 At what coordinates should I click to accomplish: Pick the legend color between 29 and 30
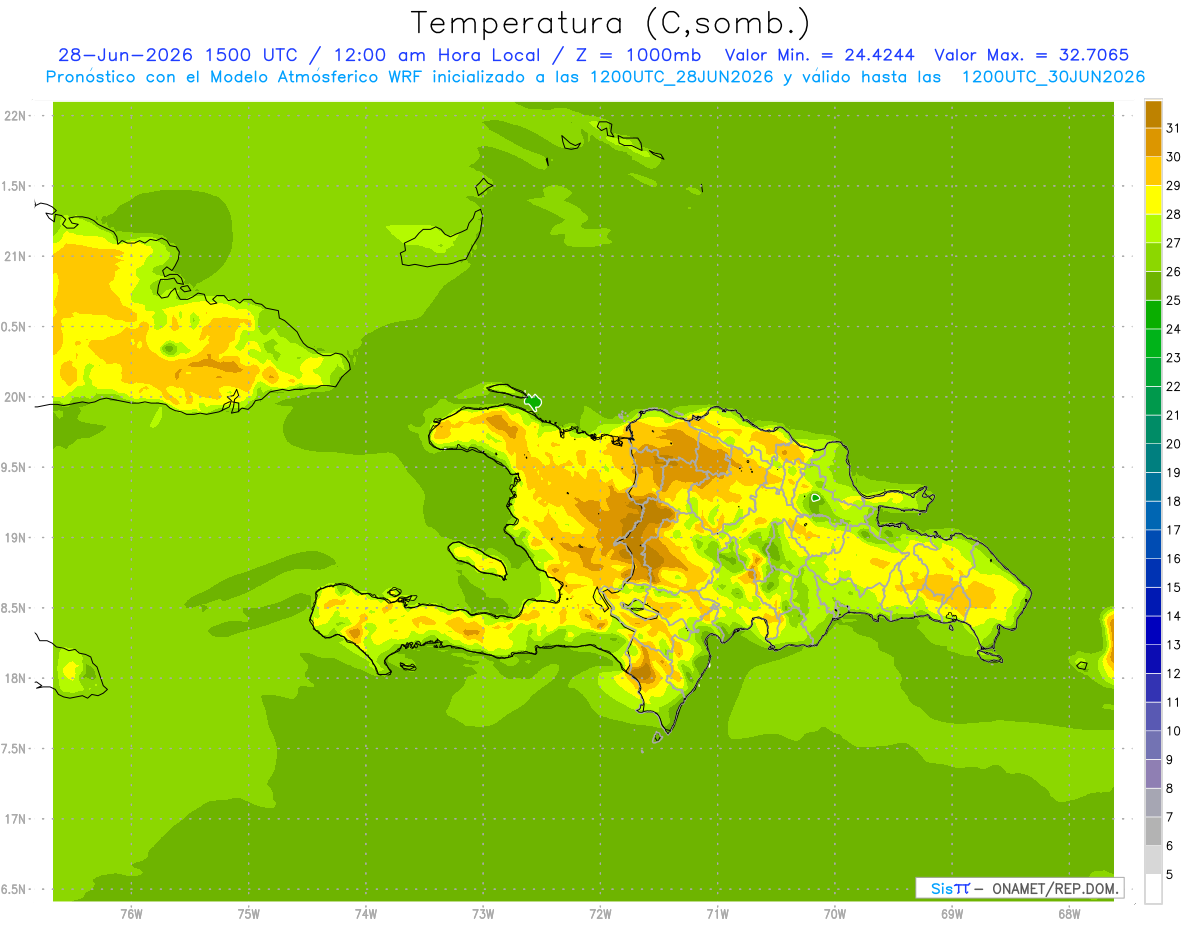coord(1153,171)
